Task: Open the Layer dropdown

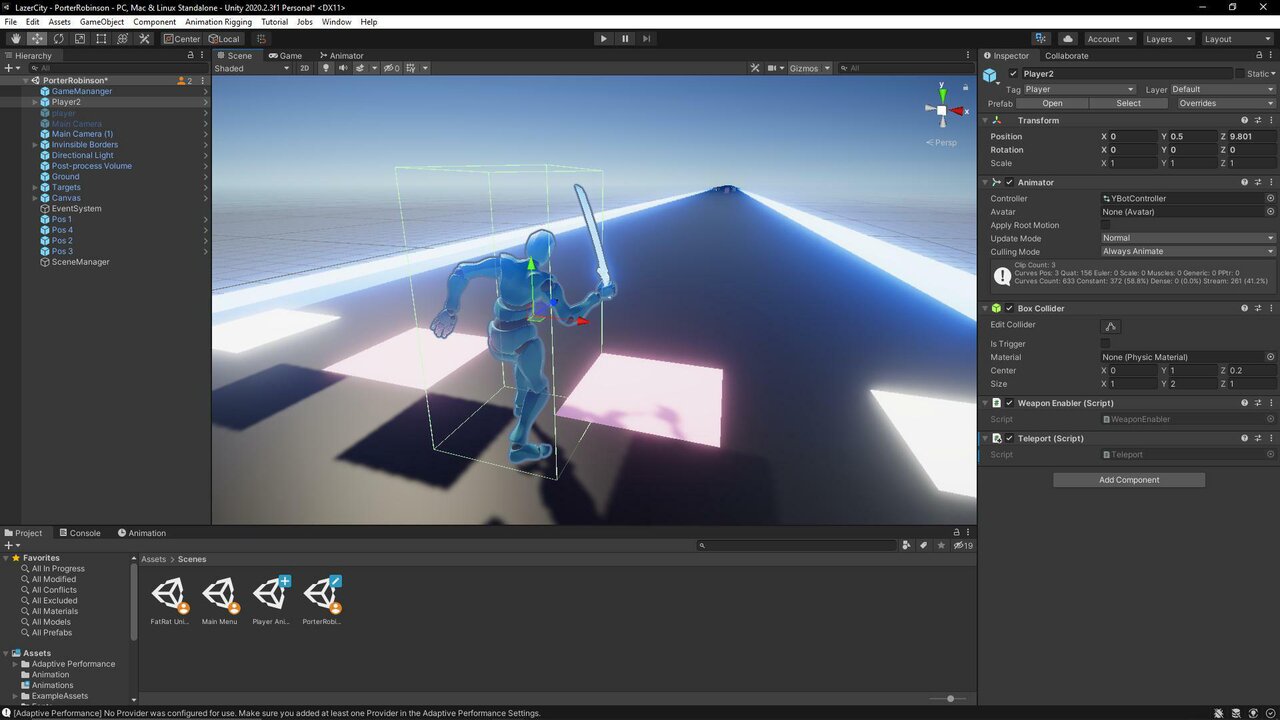Action: tap(1223, 89)
